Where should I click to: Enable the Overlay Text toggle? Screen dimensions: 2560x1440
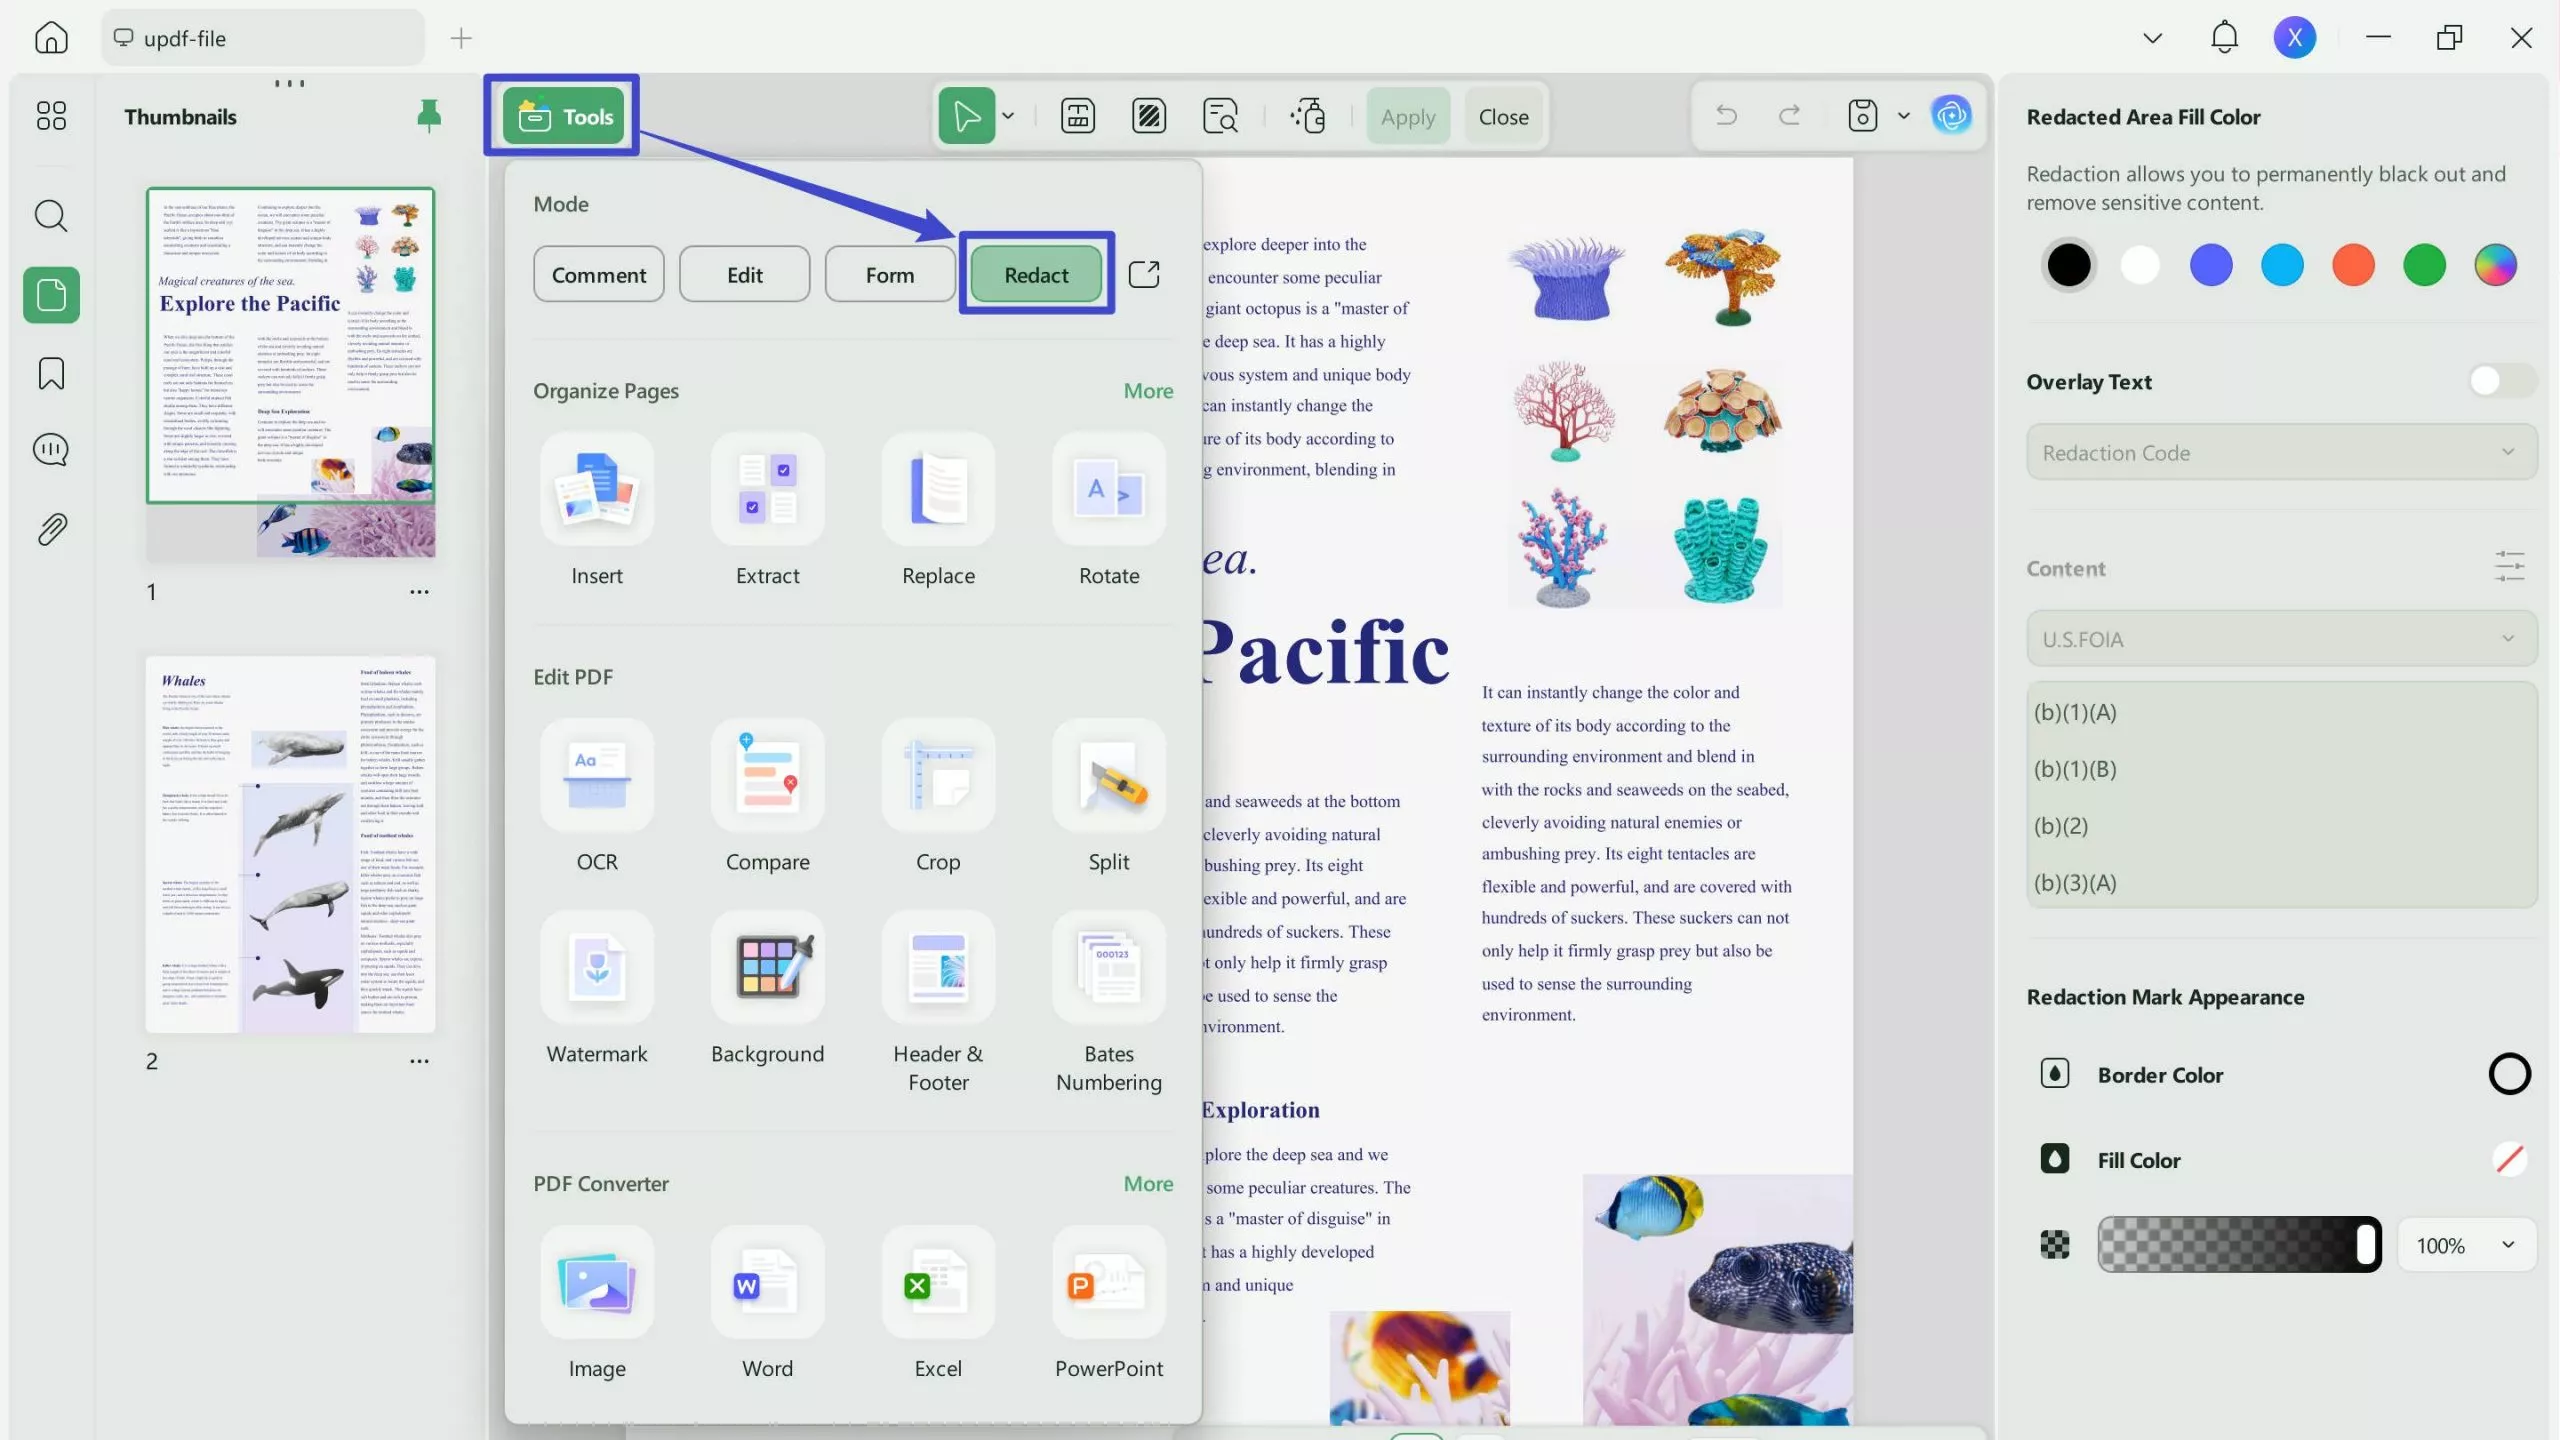point(2492,380)
